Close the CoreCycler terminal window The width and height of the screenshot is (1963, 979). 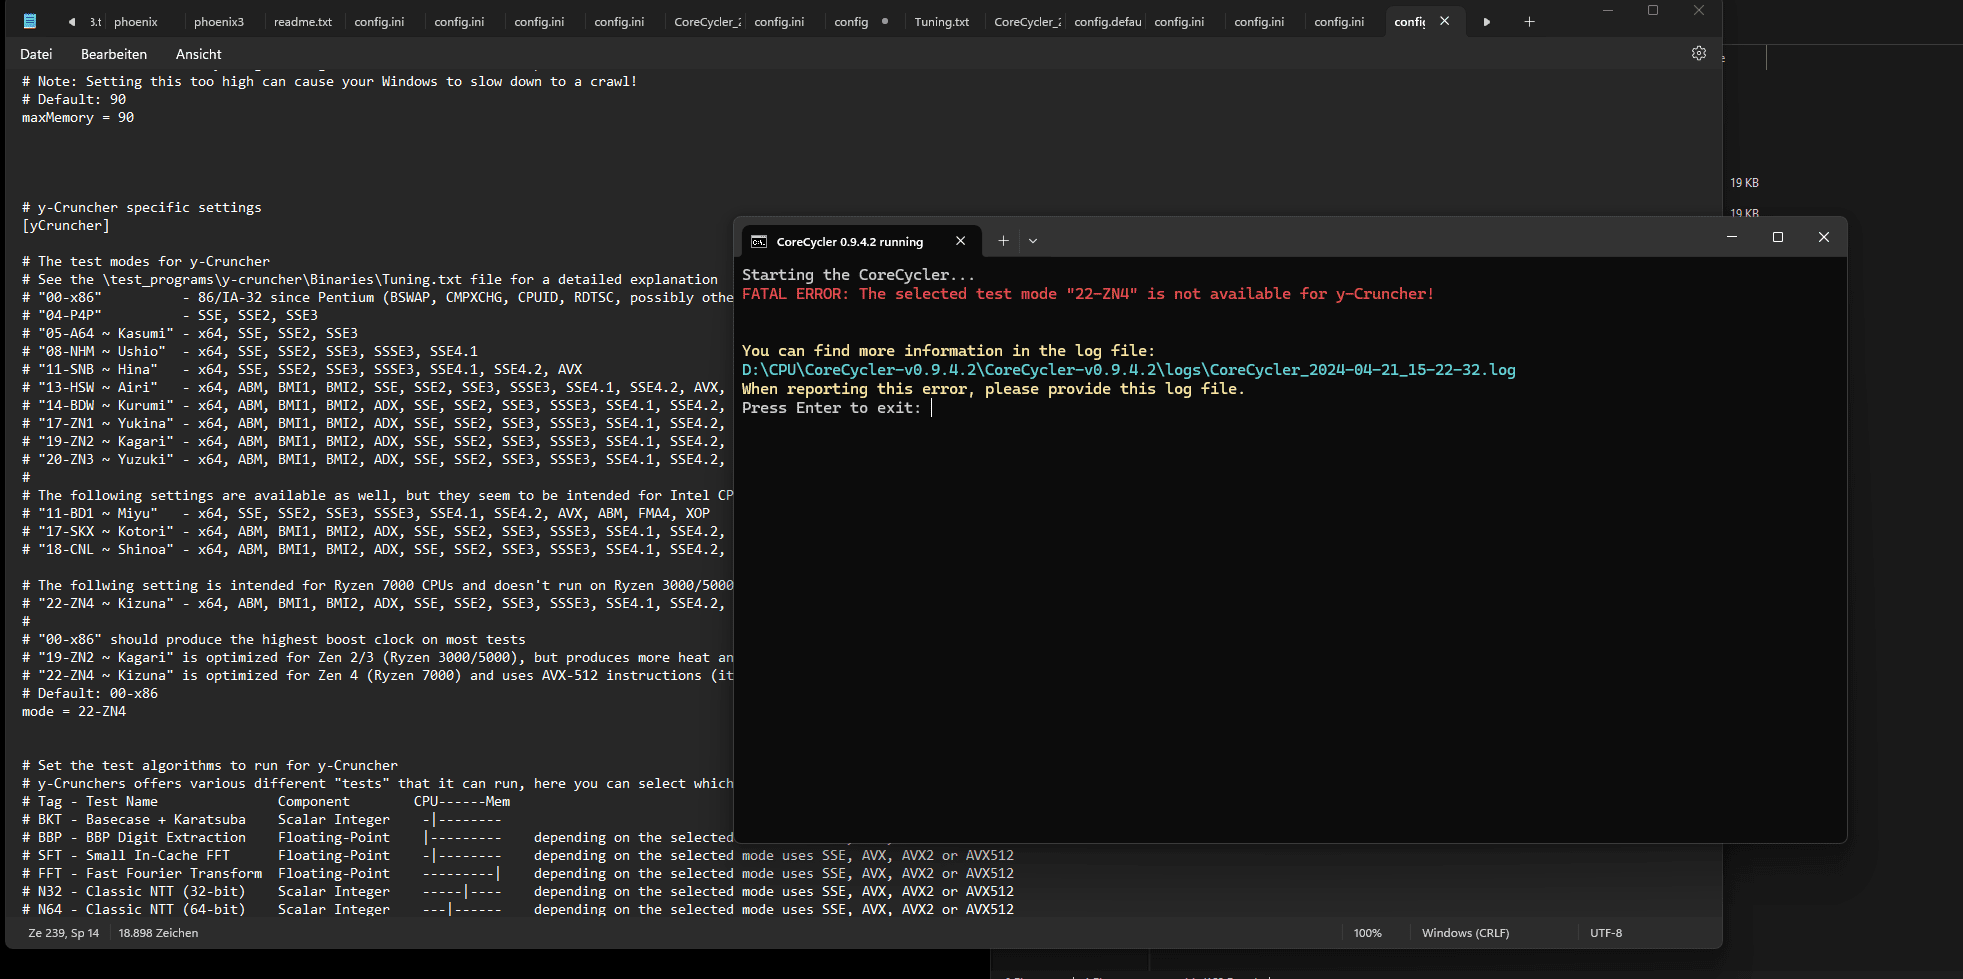[1824, 237]
